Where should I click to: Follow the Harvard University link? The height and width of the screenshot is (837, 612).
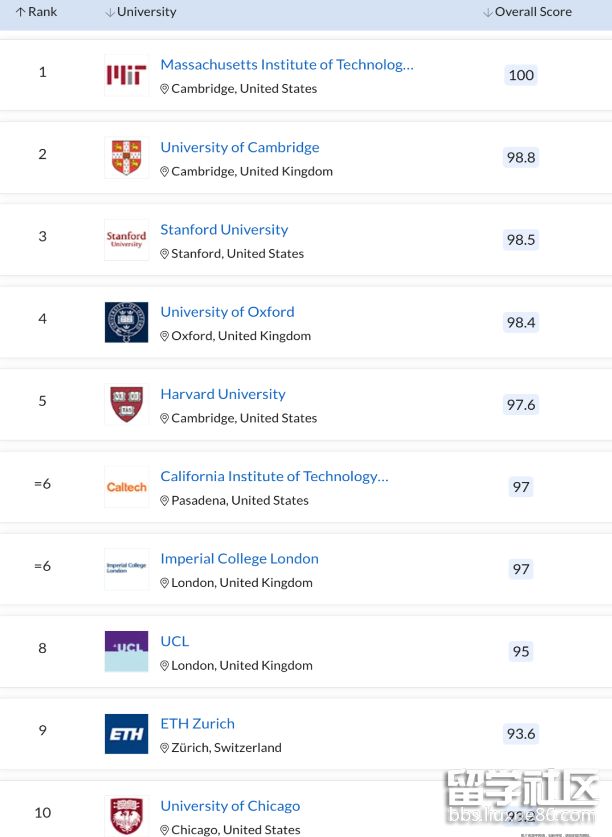click(223, 394)
